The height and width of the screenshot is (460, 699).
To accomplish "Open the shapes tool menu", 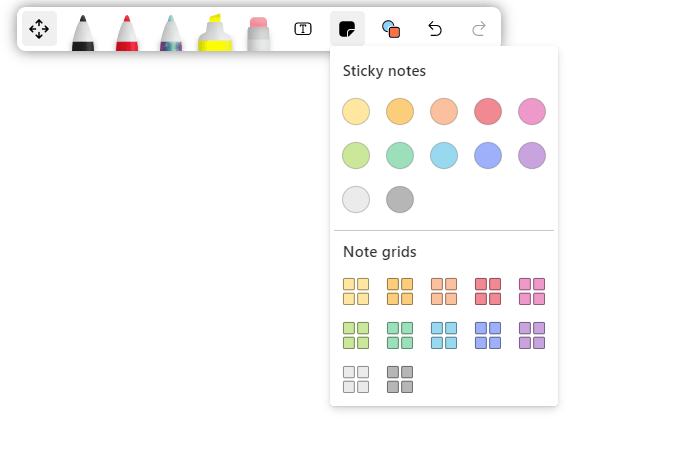I will (x=391, y=29).
